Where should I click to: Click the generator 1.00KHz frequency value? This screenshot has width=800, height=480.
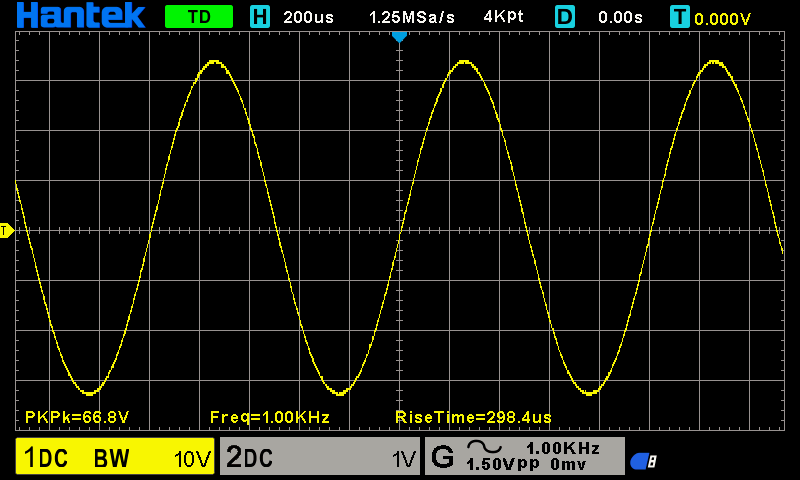pos(563,448)
